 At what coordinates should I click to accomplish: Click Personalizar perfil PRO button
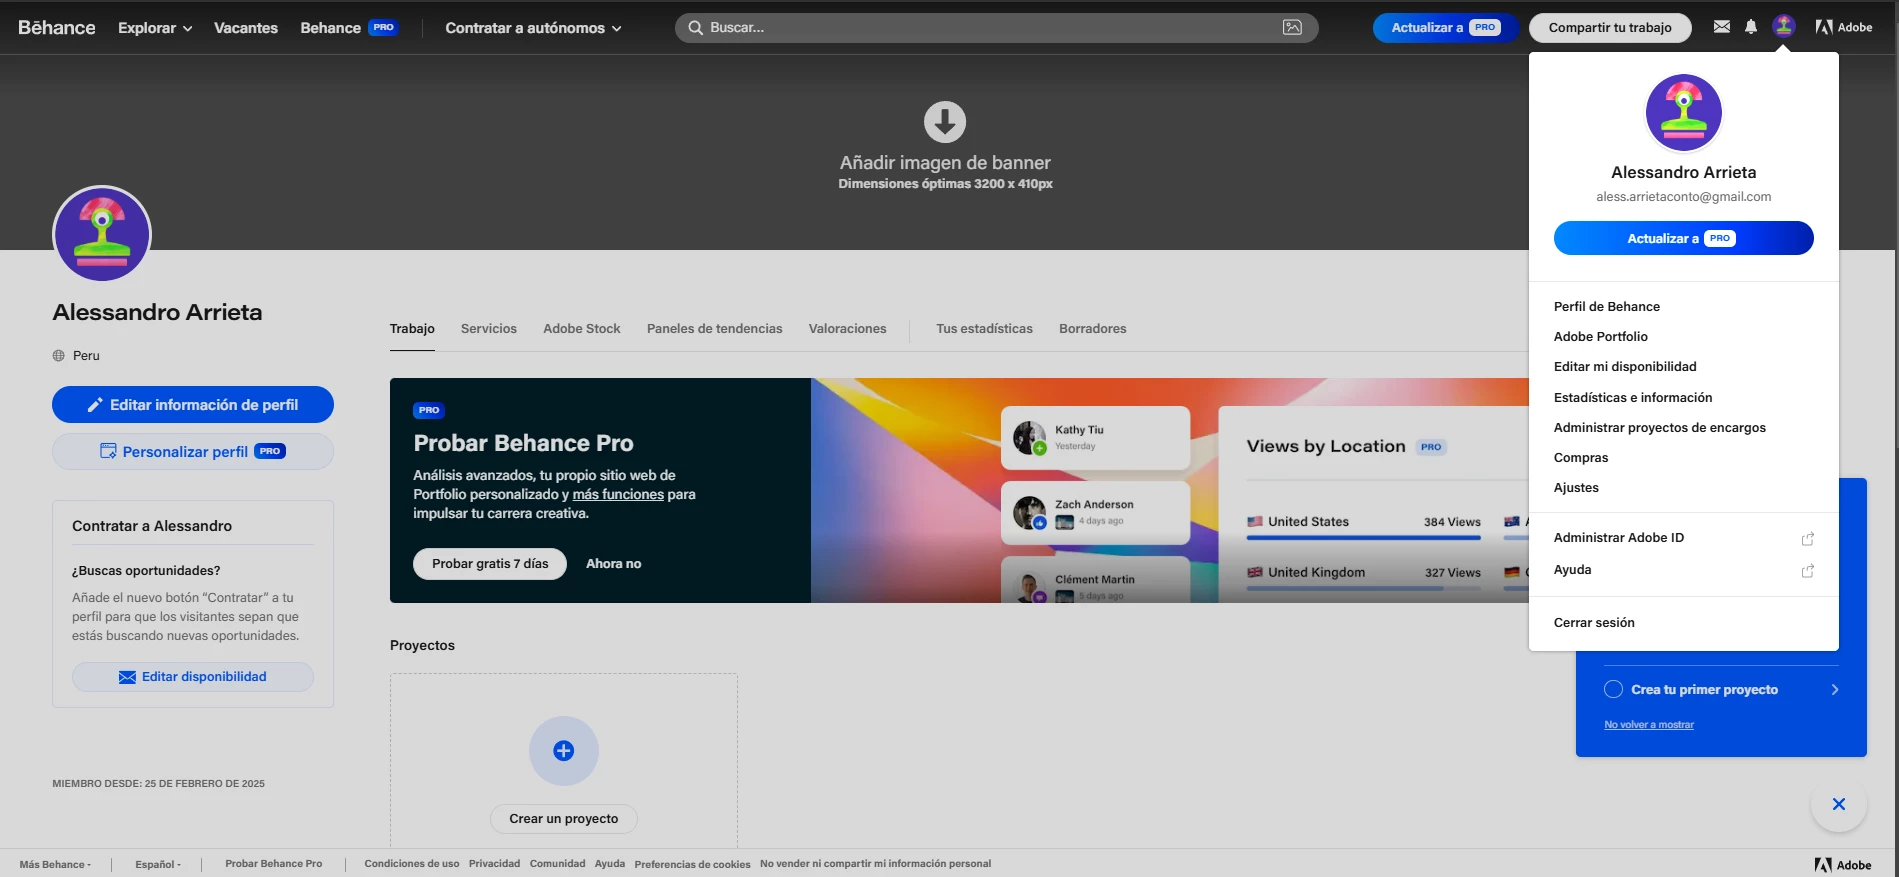tap(193, 452)
